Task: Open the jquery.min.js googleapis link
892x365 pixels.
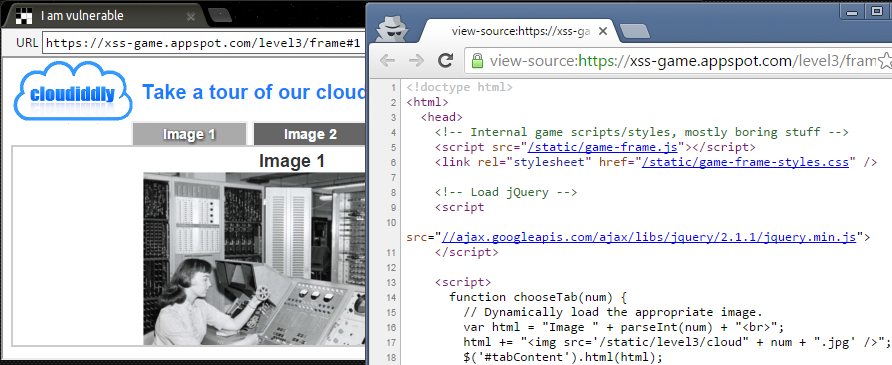Action: pyautogui.click(x=649, y=237)
